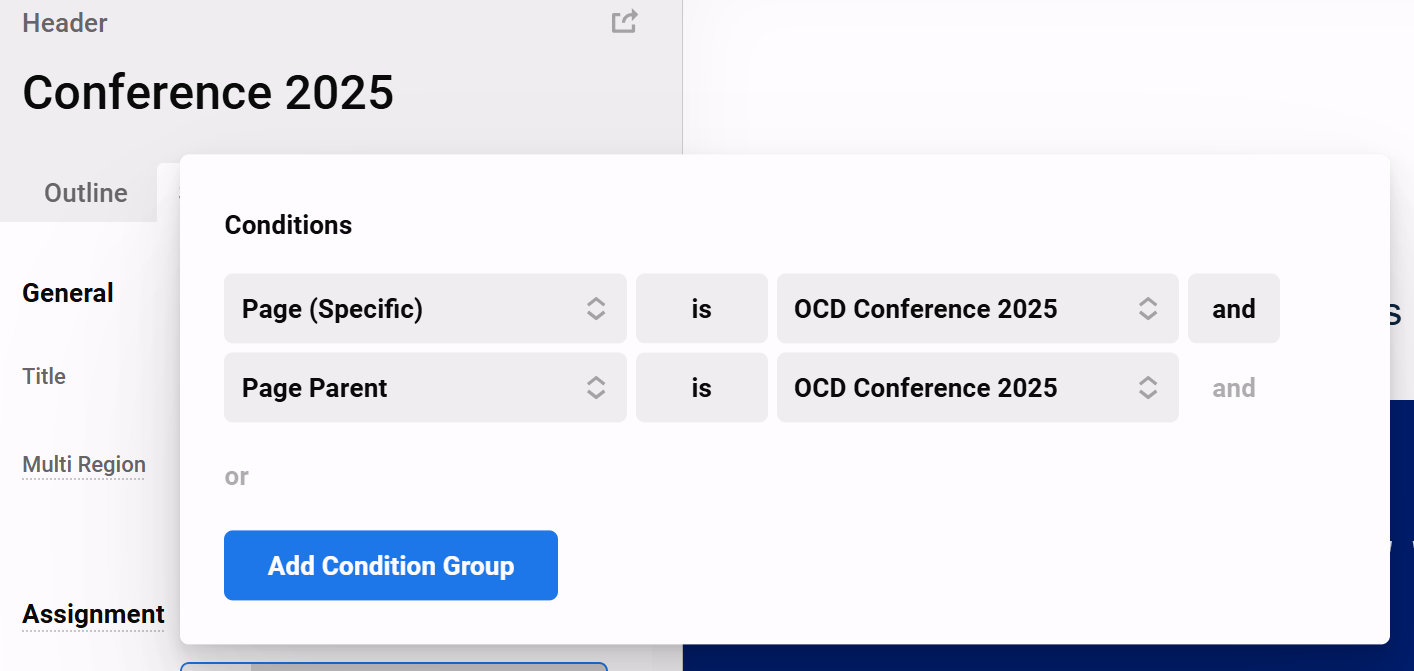This screenshot has height=671, width=1414.
Task: Click chevron arrows on first OCD Conference value
Action: 1148,309
